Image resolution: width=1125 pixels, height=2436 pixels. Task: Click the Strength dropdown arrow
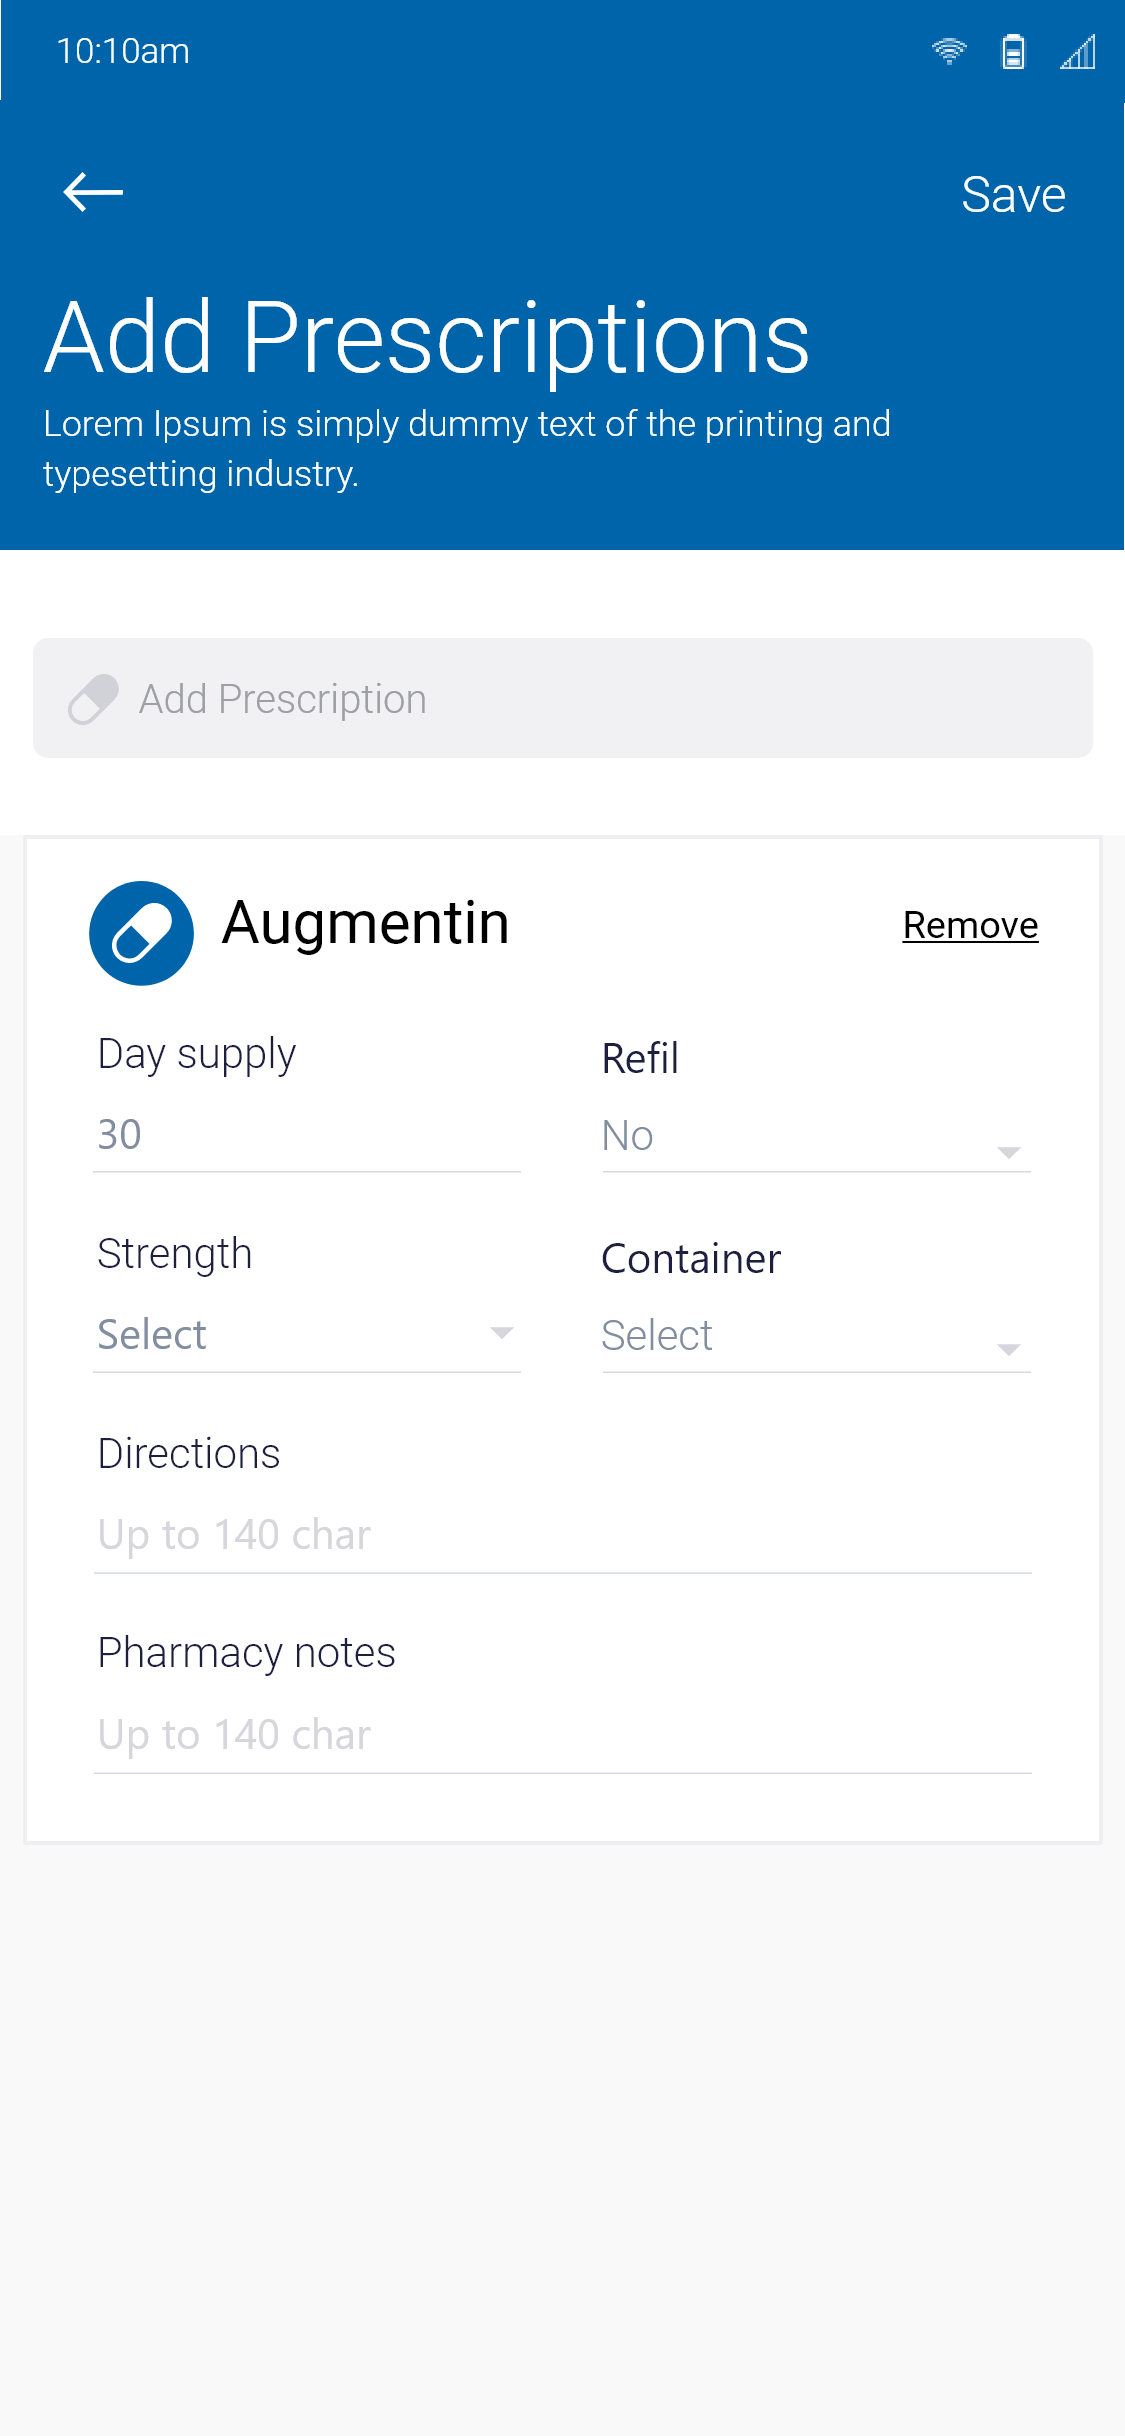click(501, 1333)
